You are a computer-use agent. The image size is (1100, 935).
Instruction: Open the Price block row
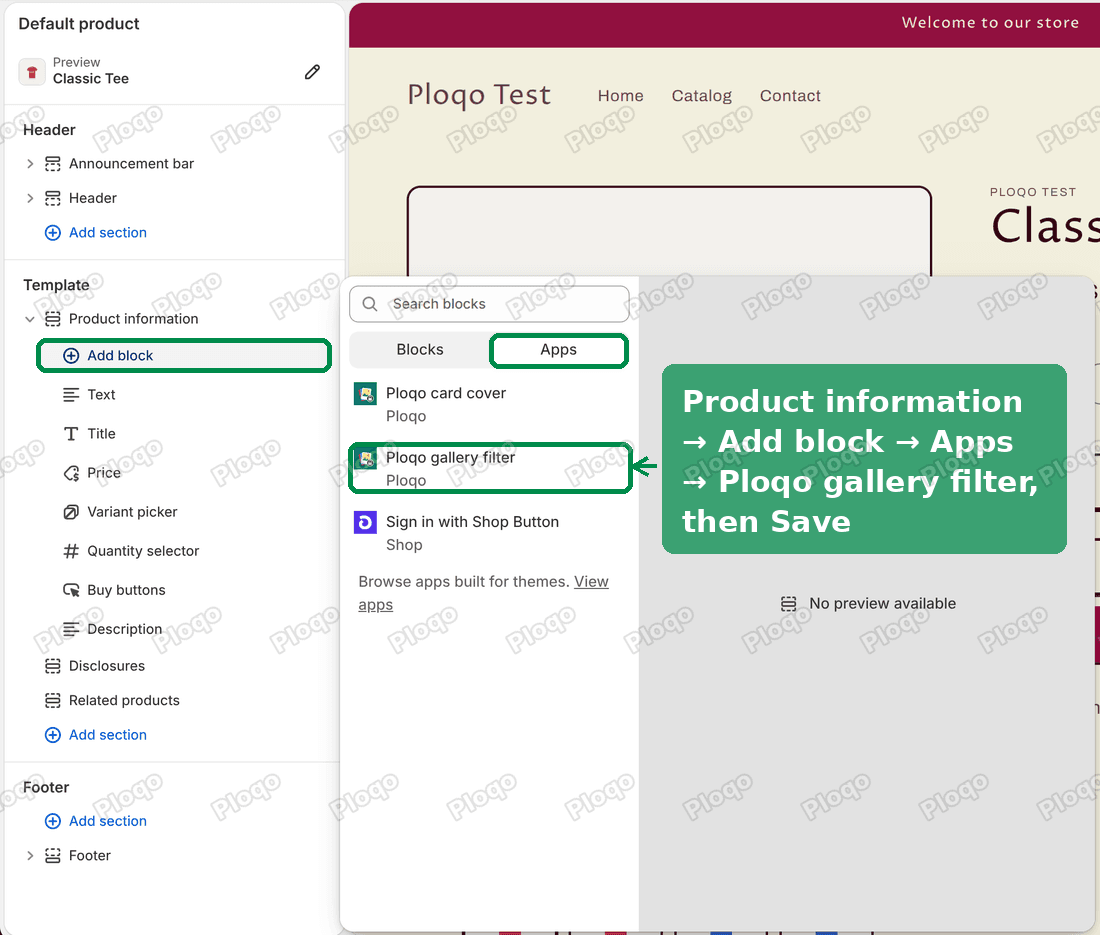pyautogui.click(x=184, y=473)
